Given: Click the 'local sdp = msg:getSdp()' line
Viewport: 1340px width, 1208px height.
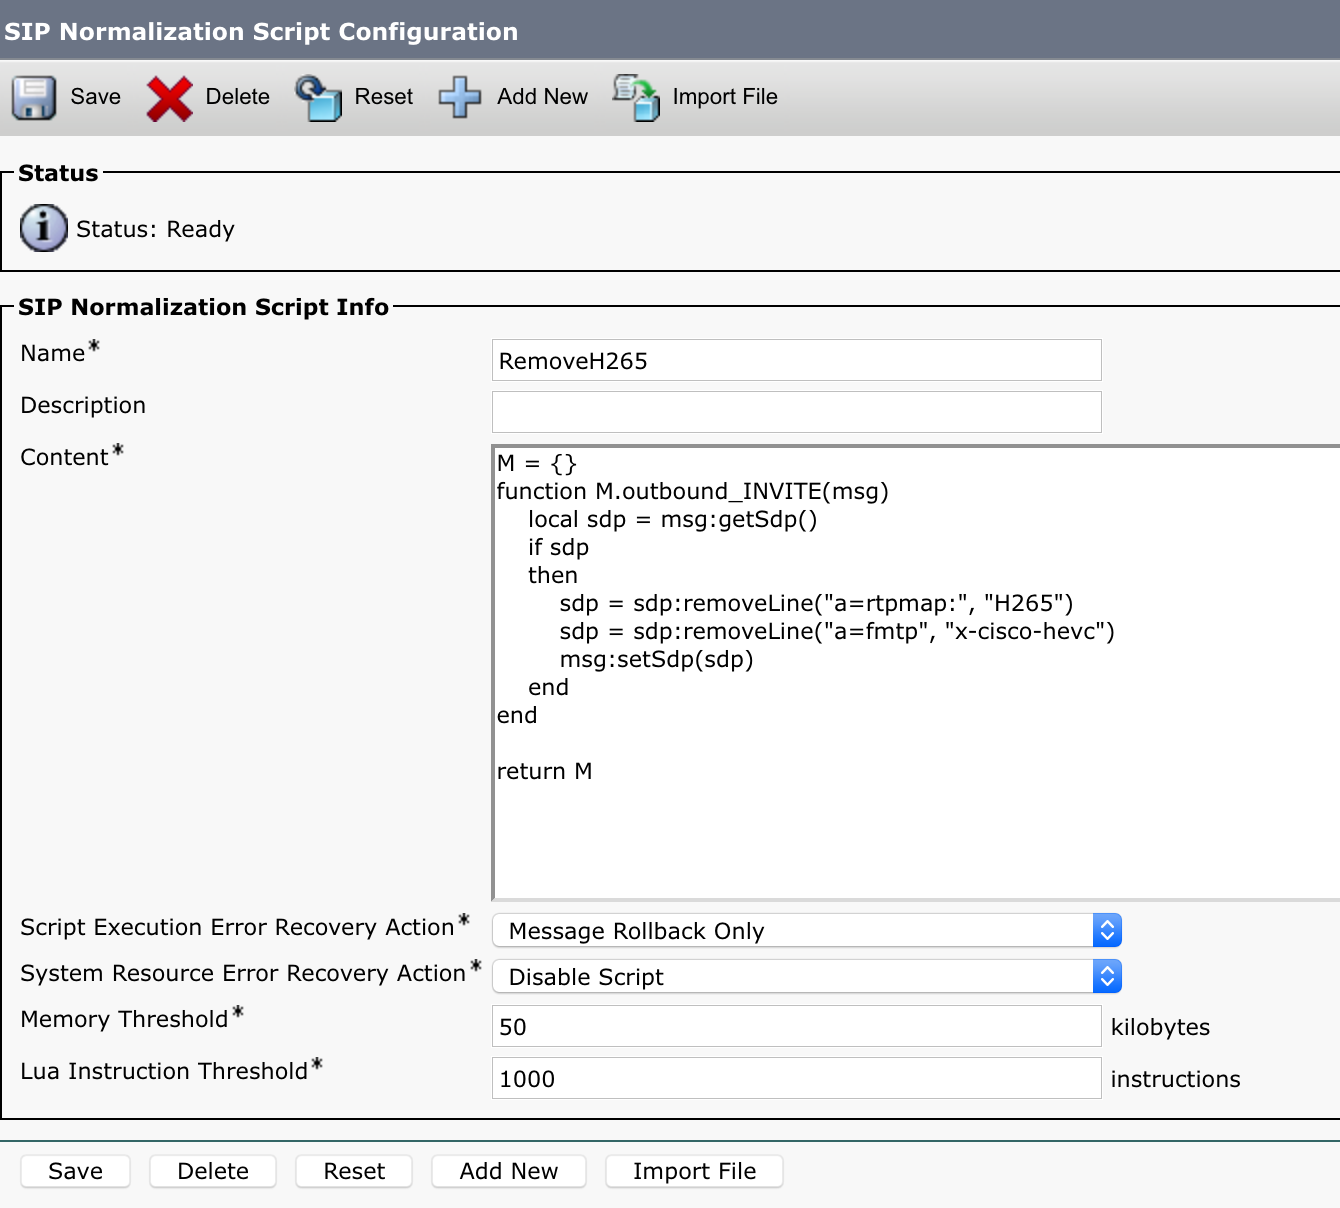Looking at the screenshot, I should [x=673, y=519].
